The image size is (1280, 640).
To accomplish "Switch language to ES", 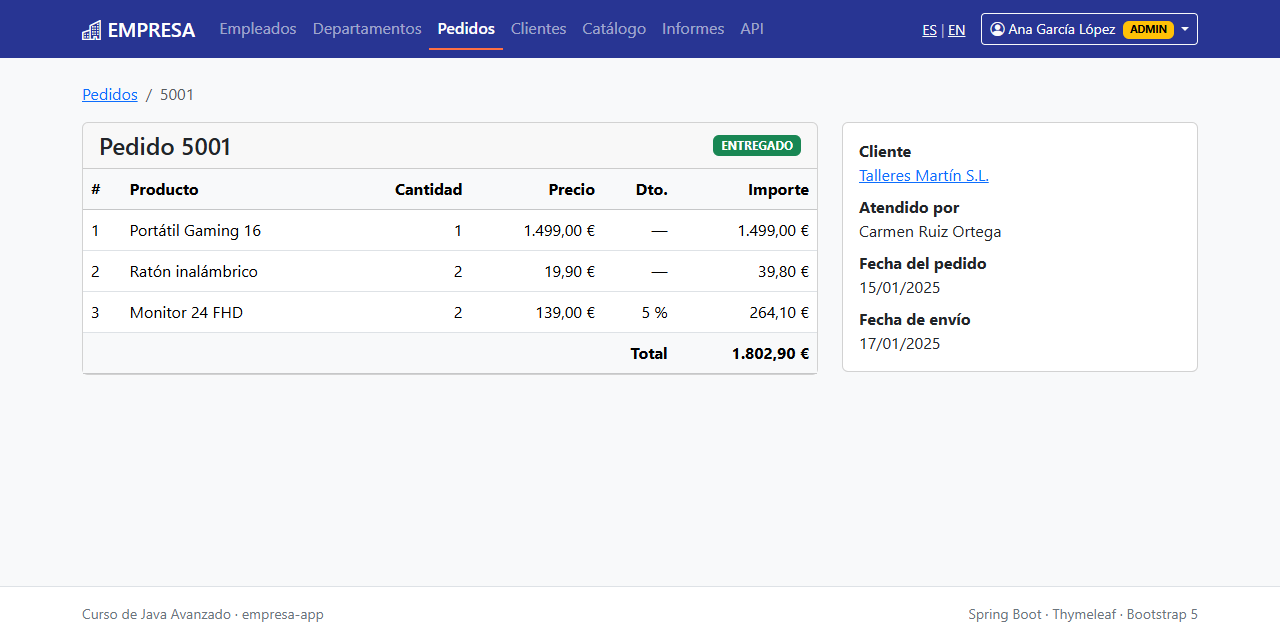I will point(930,30).
